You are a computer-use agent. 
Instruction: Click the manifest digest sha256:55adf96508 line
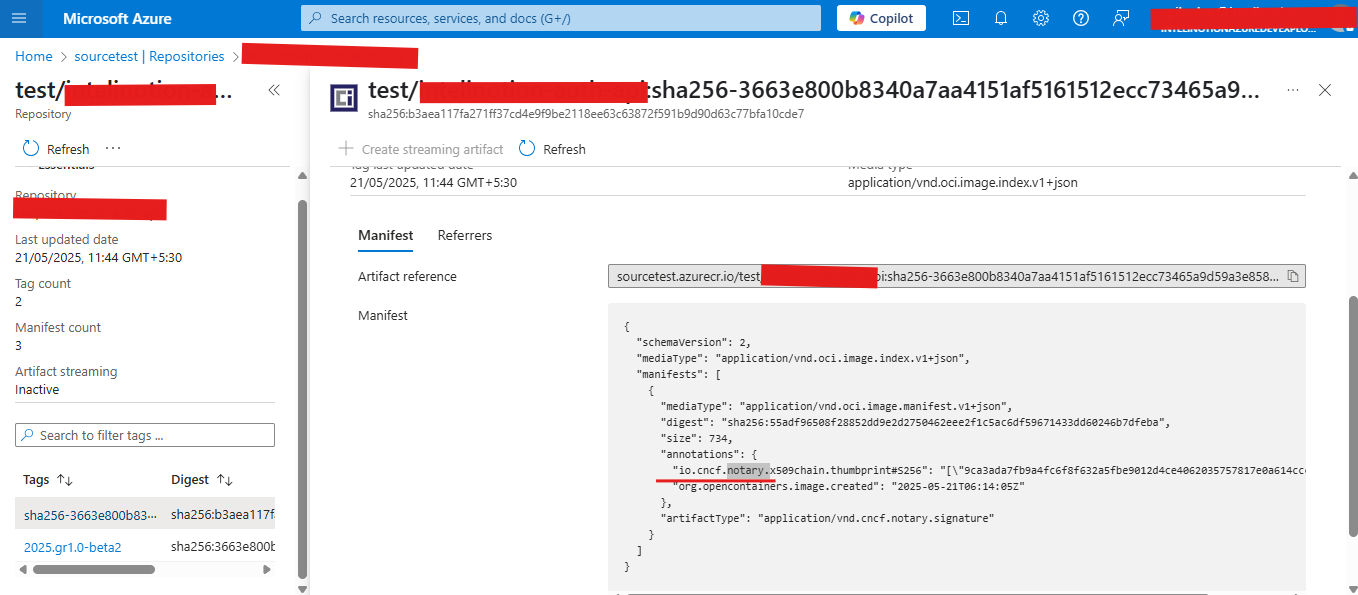915,422
